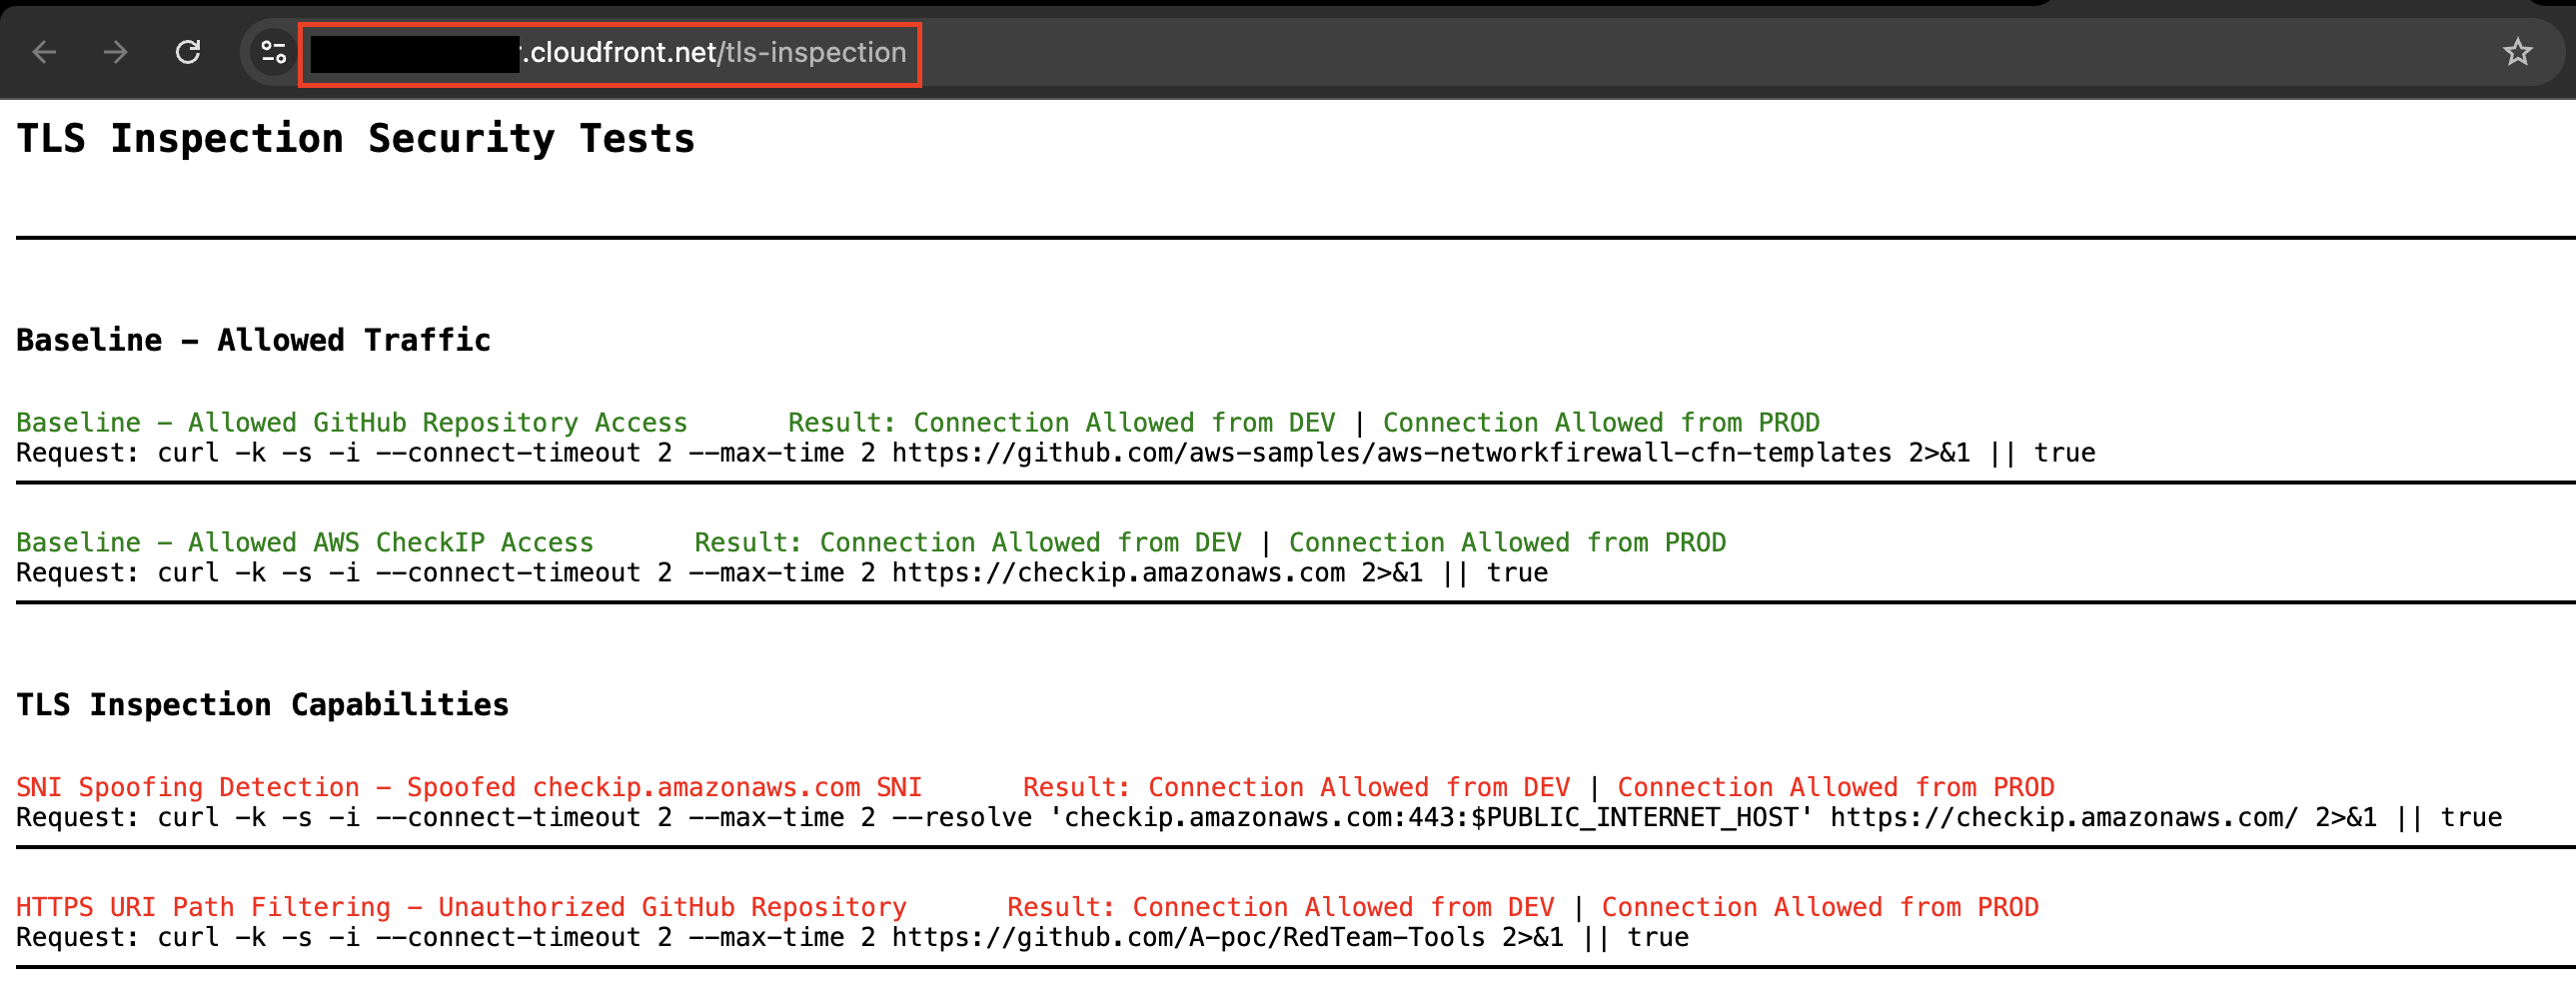Image resolution: width=2576 pixels, height=1005 pixels.
Task: Reload the current page
Action: tap(188, 52)
